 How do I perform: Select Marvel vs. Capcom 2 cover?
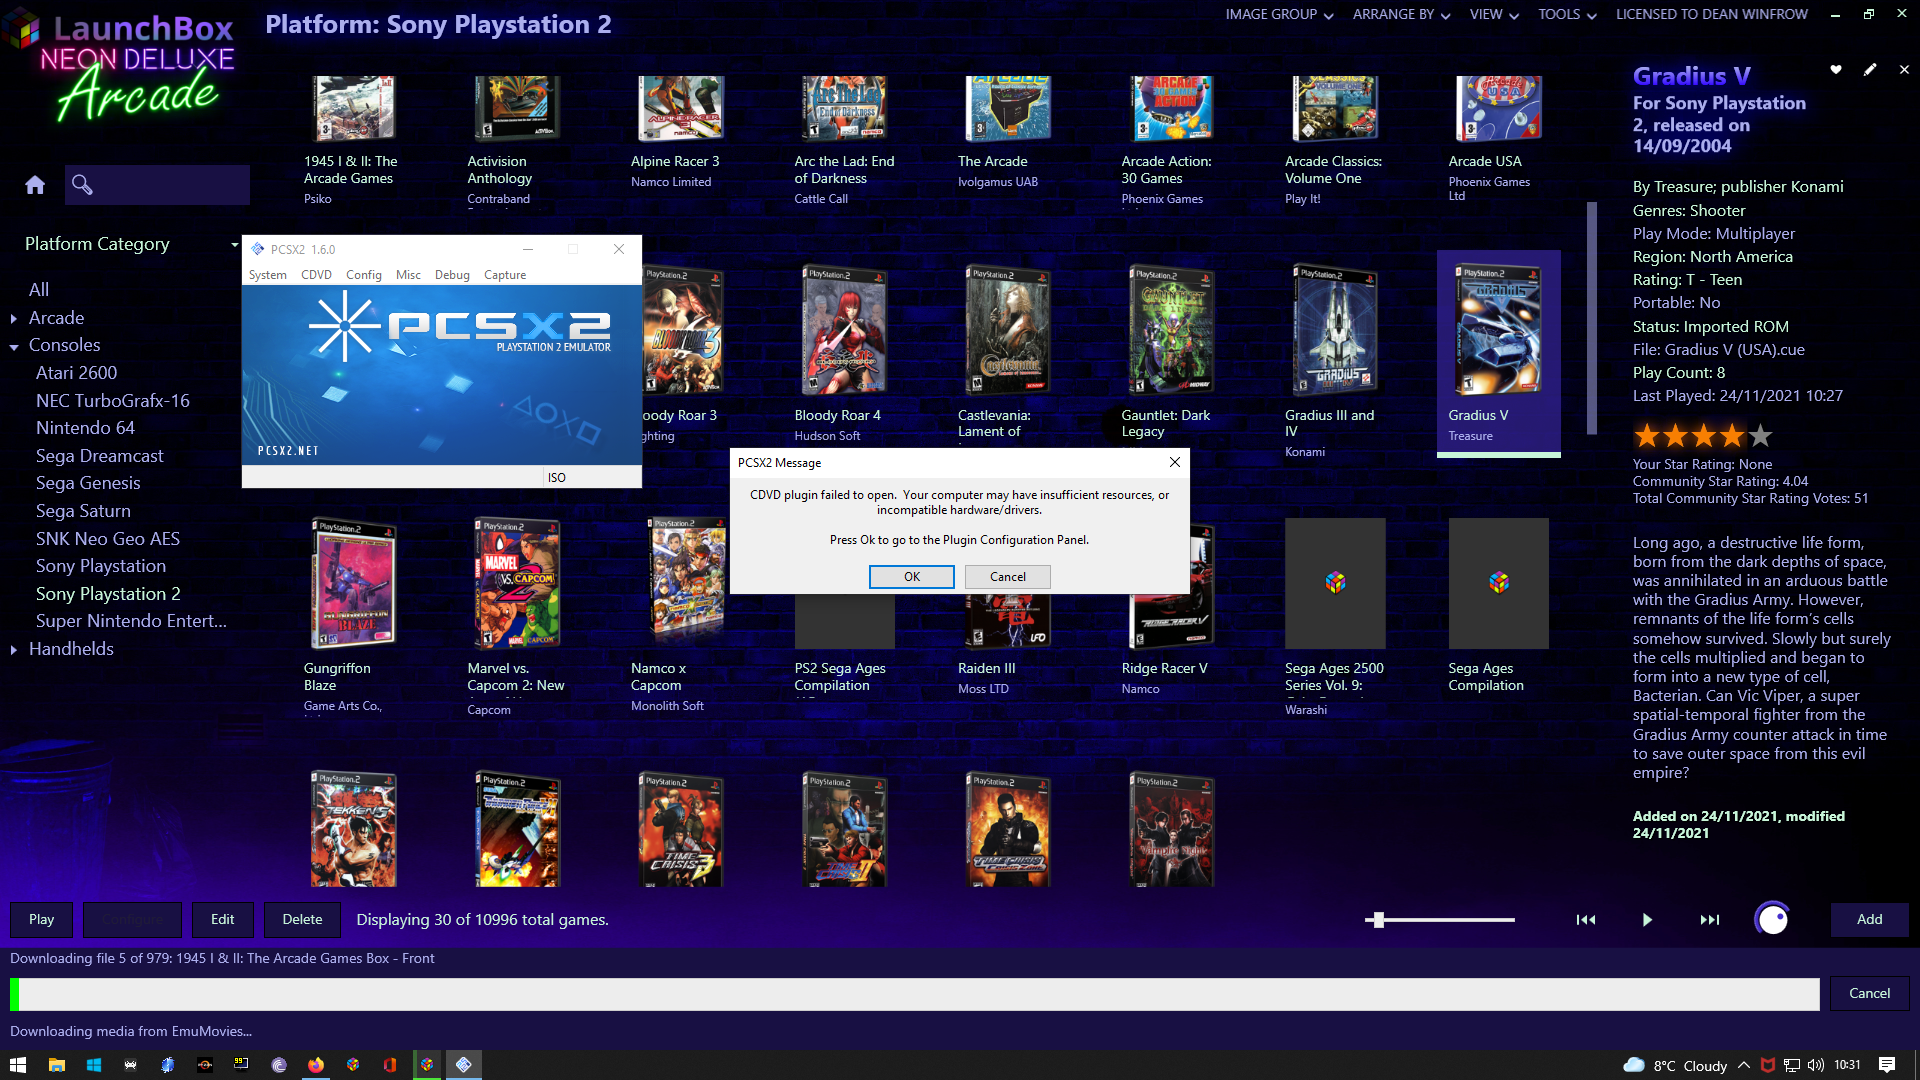(517, 583)
